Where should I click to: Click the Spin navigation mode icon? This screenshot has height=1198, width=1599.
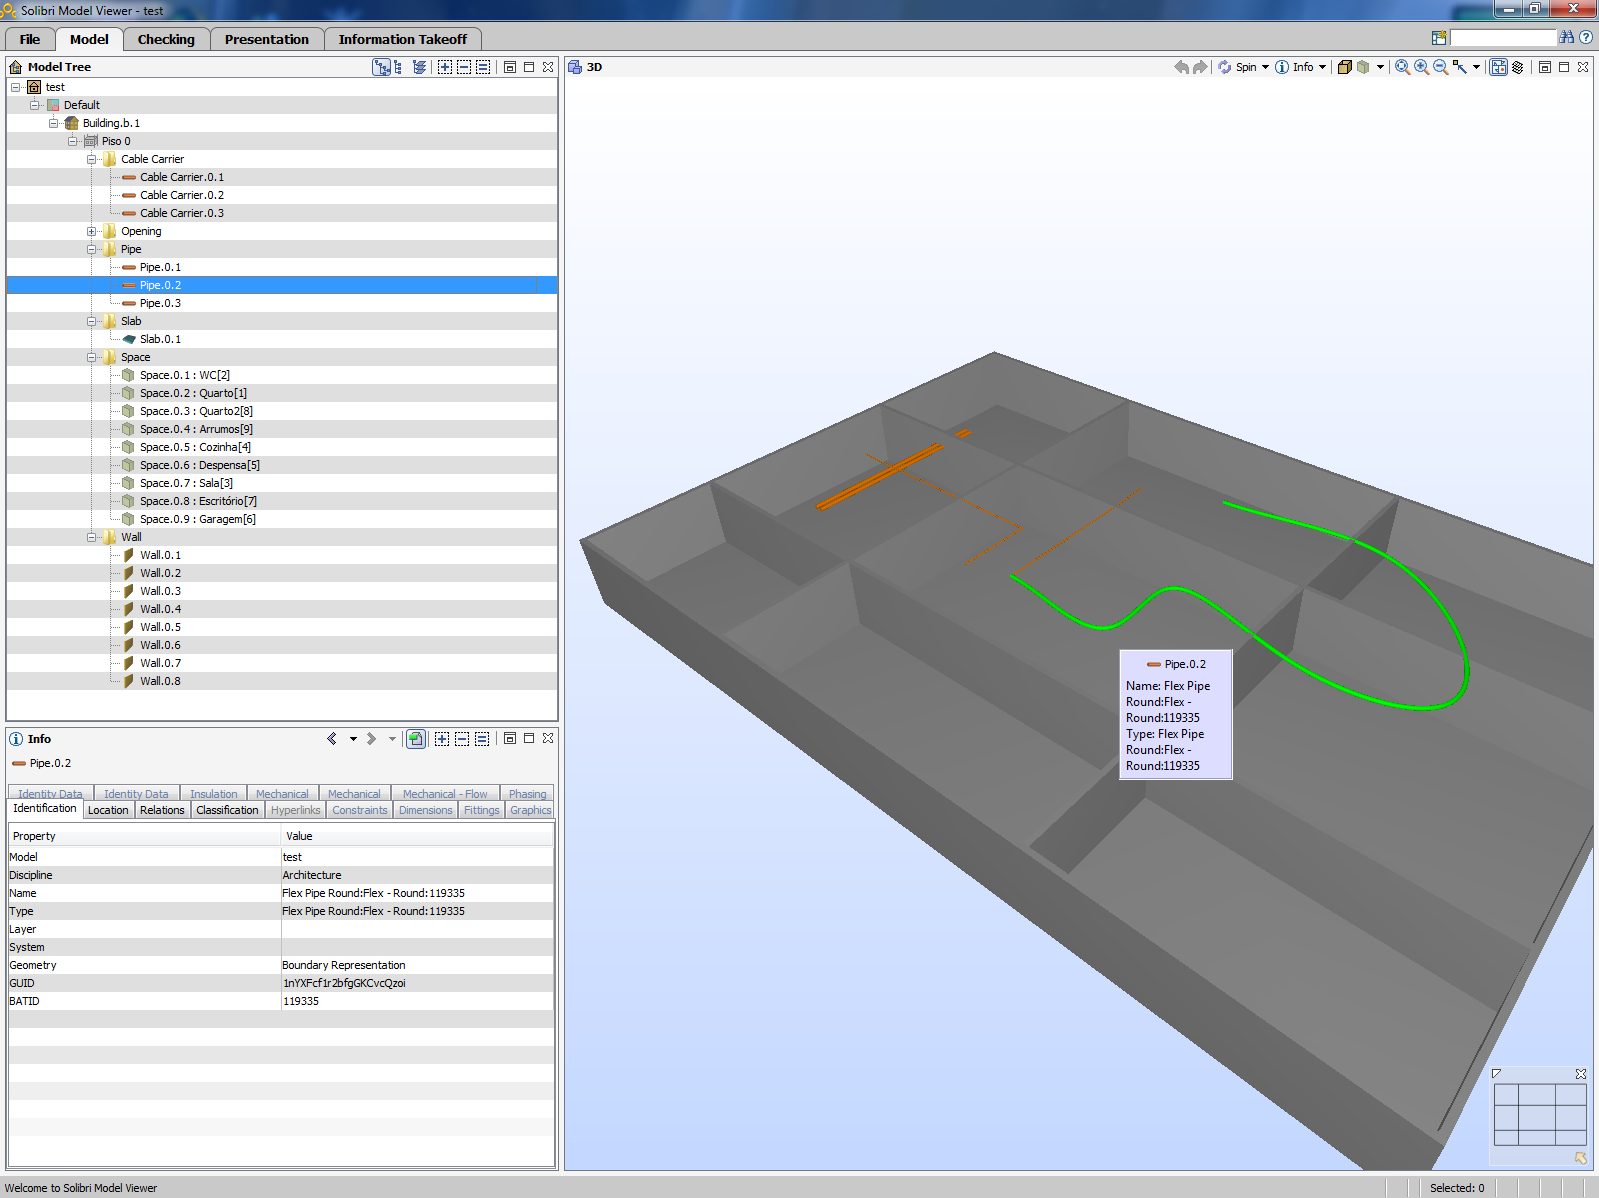click(1225, 67)
